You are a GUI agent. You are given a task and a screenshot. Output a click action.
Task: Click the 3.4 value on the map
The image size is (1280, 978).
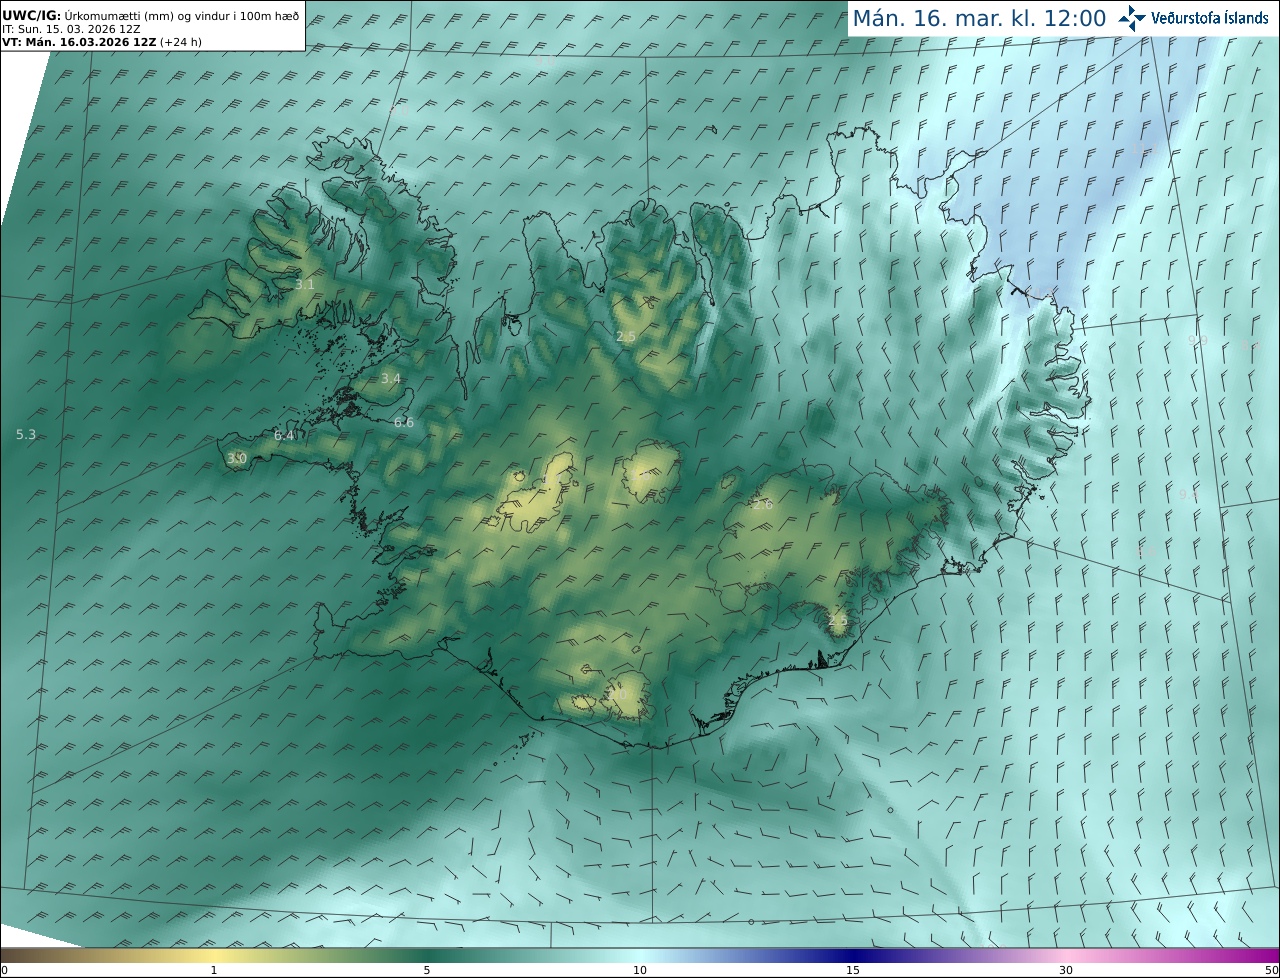coord(390,379)
